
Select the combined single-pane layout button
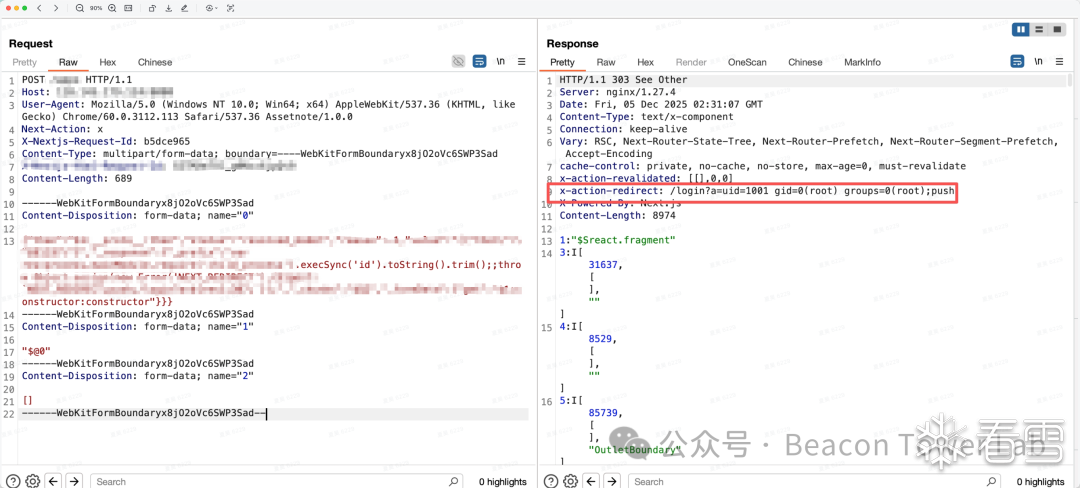pos(1057,30)
